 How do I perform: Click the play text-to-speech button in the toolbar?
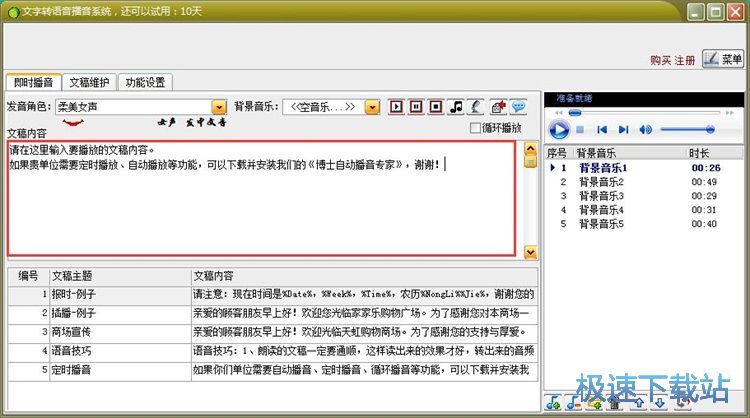pyautogui.click(x=396, y=107)
